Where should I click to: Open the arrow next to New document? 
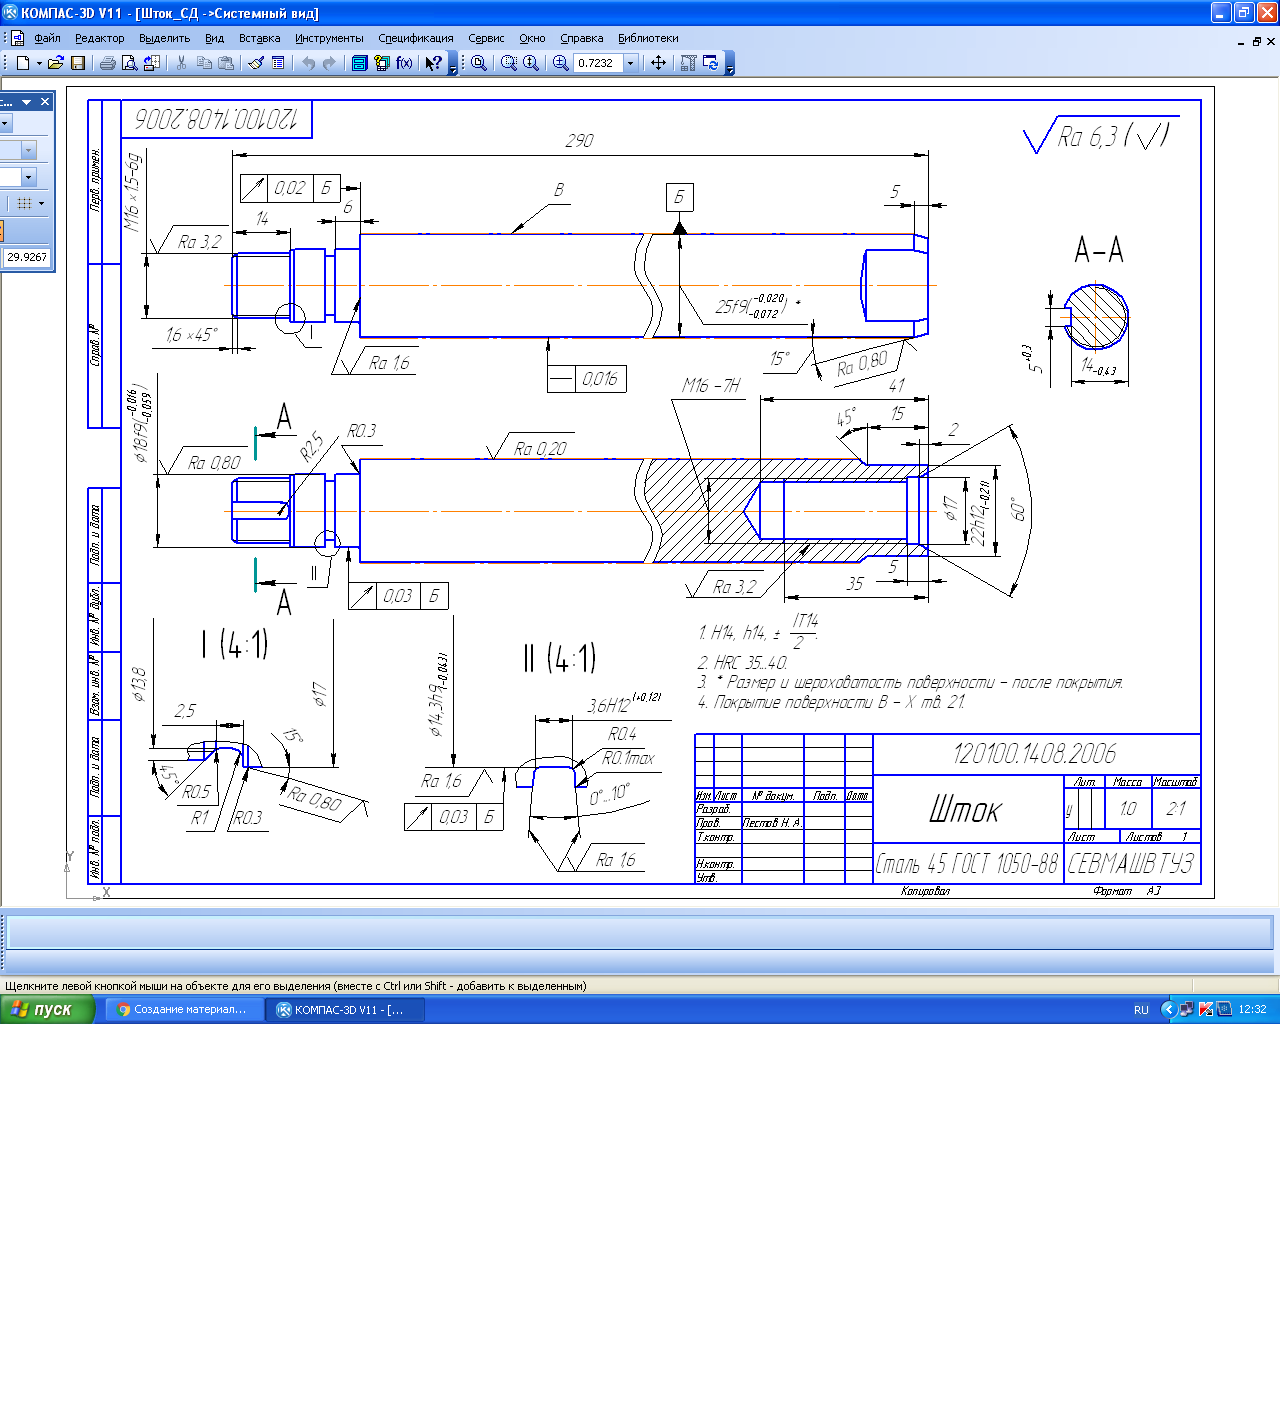click(x=39, y=63)
